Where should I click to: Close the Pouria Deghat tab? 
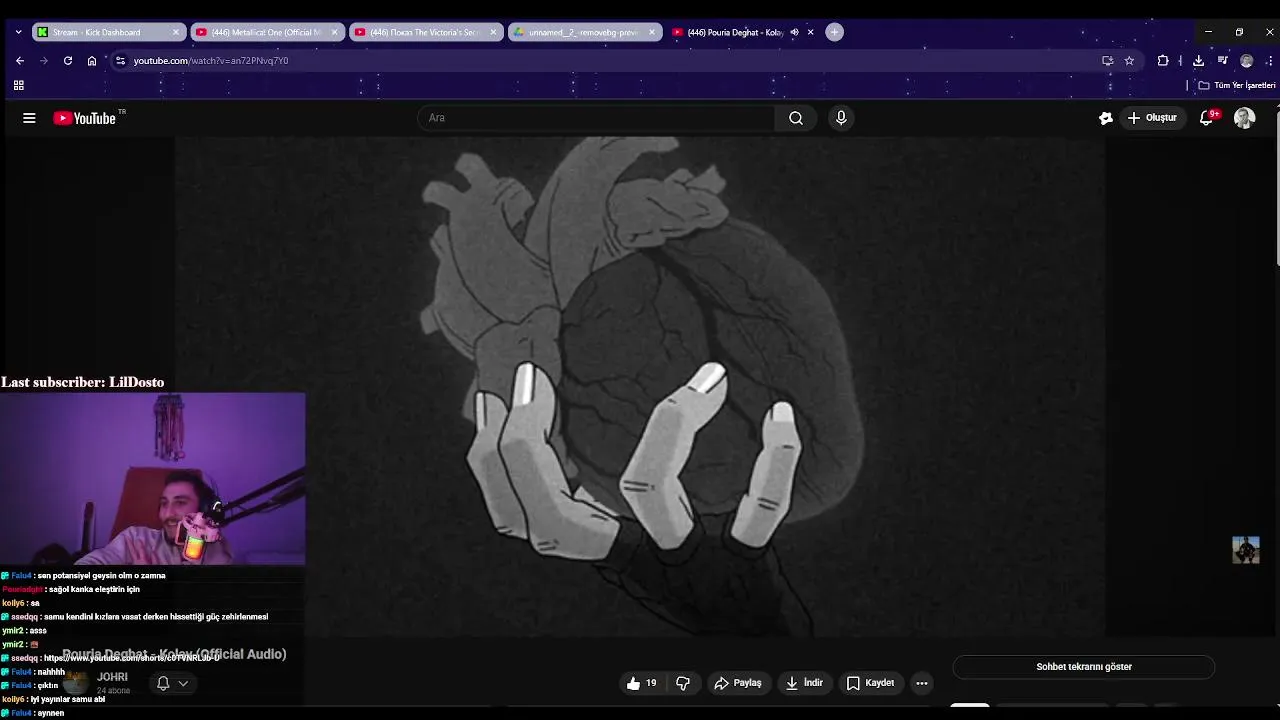[810, 32]
